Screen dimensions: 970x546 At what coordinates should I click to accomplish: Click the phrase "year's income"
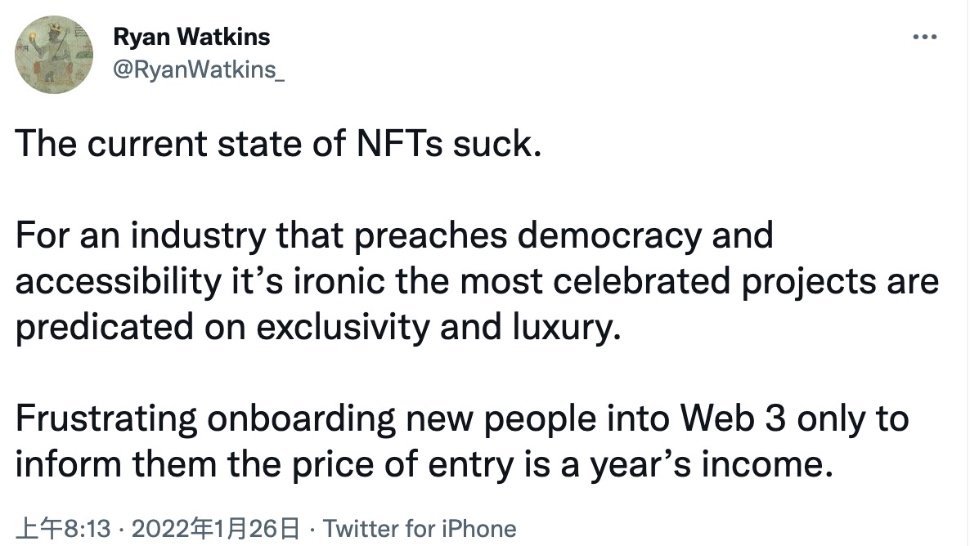[711, 465]
